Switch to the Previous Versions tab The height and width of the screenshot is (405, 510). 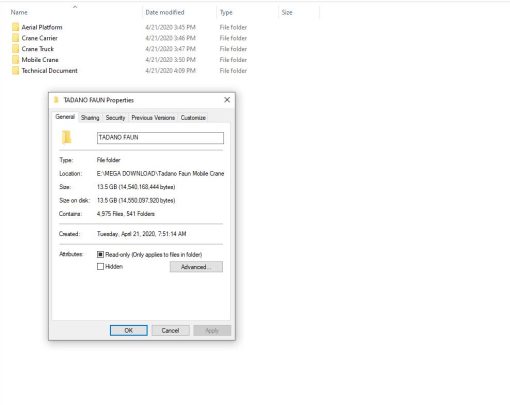click(x=153, y=118)
